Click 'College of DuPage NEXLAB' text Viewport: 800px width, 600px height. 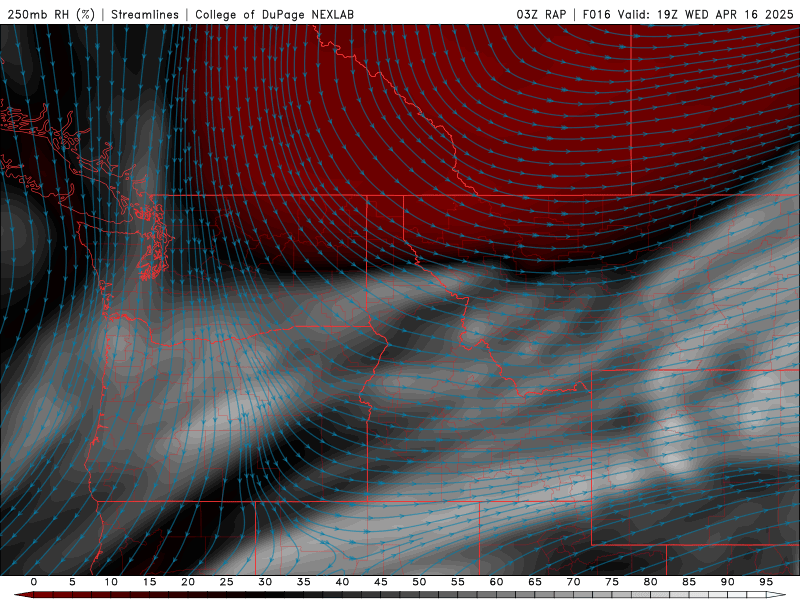pyautogui.click(x=274, y=14)
